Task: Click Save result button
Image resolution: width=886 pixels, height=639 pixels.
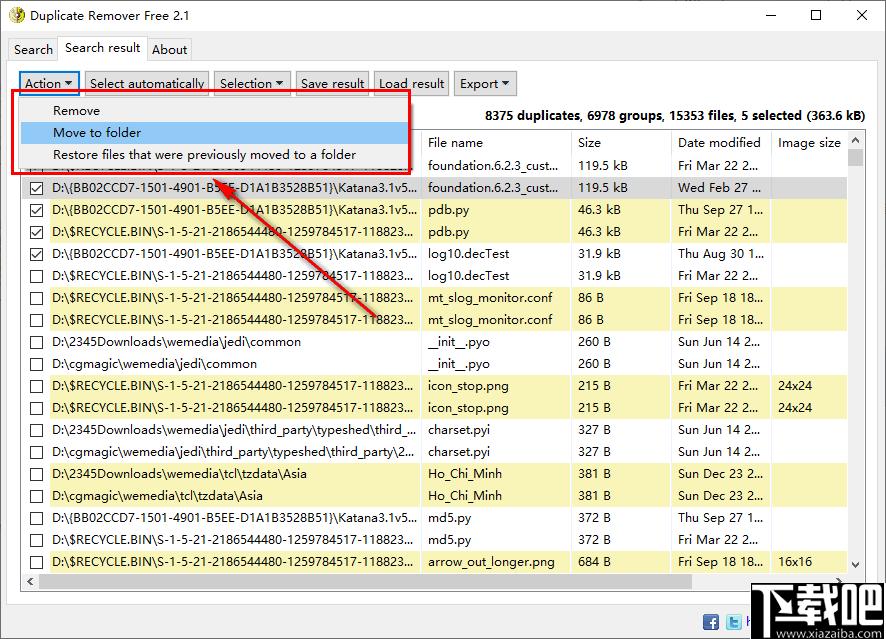Action: tap(332, 84)
